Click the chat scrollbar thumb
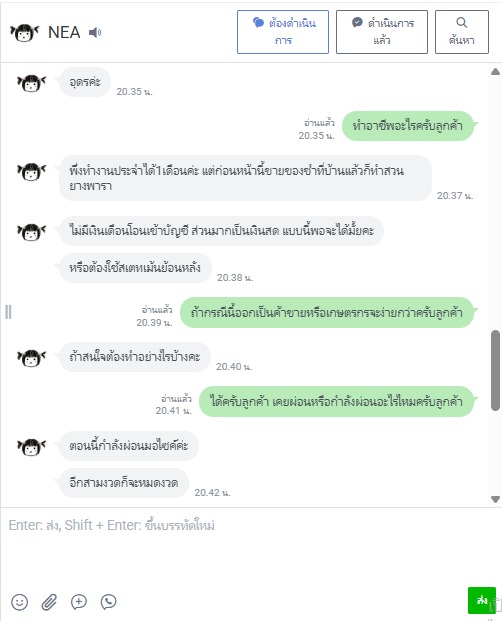Viewport: 502px width, 621px height. 495,370
